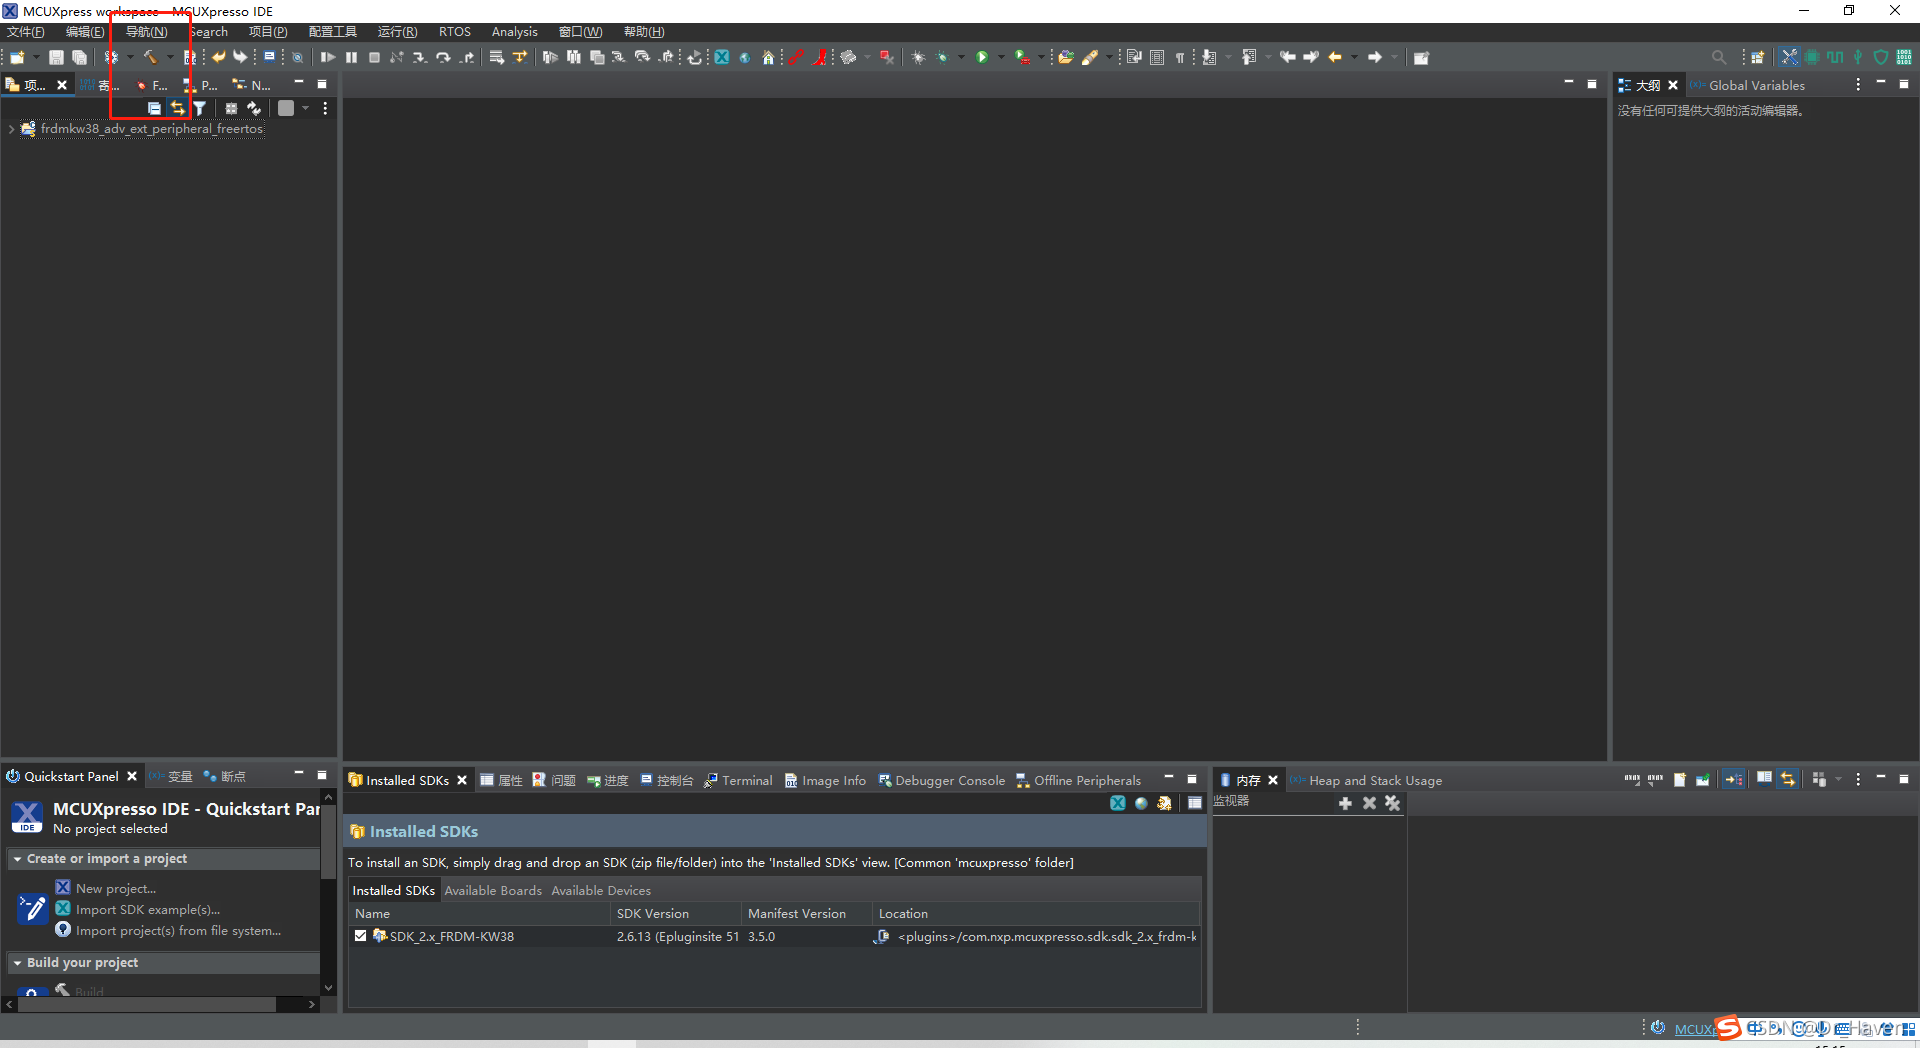Image resolution: width=1920 pixels, height=1048 pixels.
Task: Click the SDK Version column header
Action: [676, 913]
